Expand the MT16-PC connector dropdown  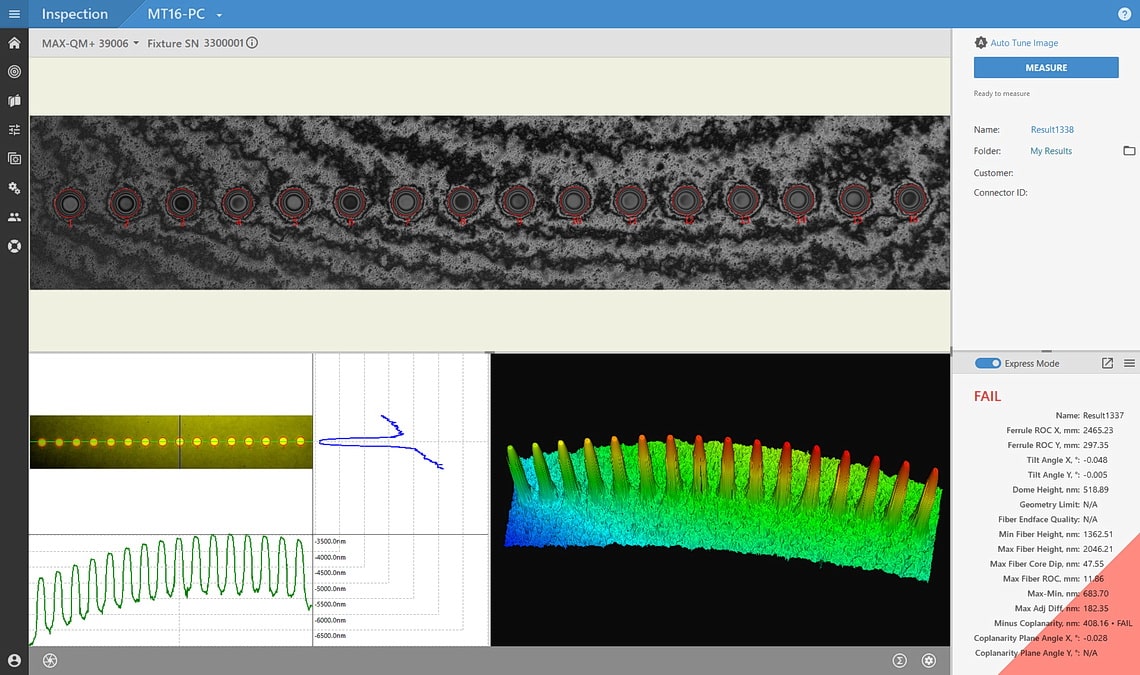coord(185,14)
